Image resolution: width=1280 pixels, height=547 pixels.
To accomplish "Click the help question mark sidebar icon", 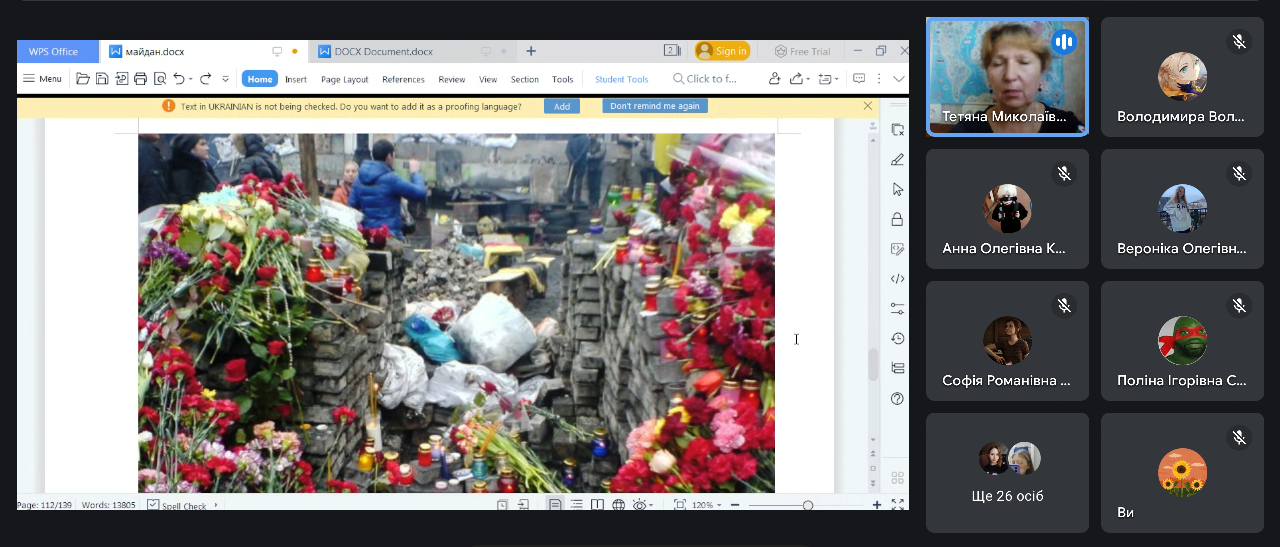I will (x=897, y=399).
